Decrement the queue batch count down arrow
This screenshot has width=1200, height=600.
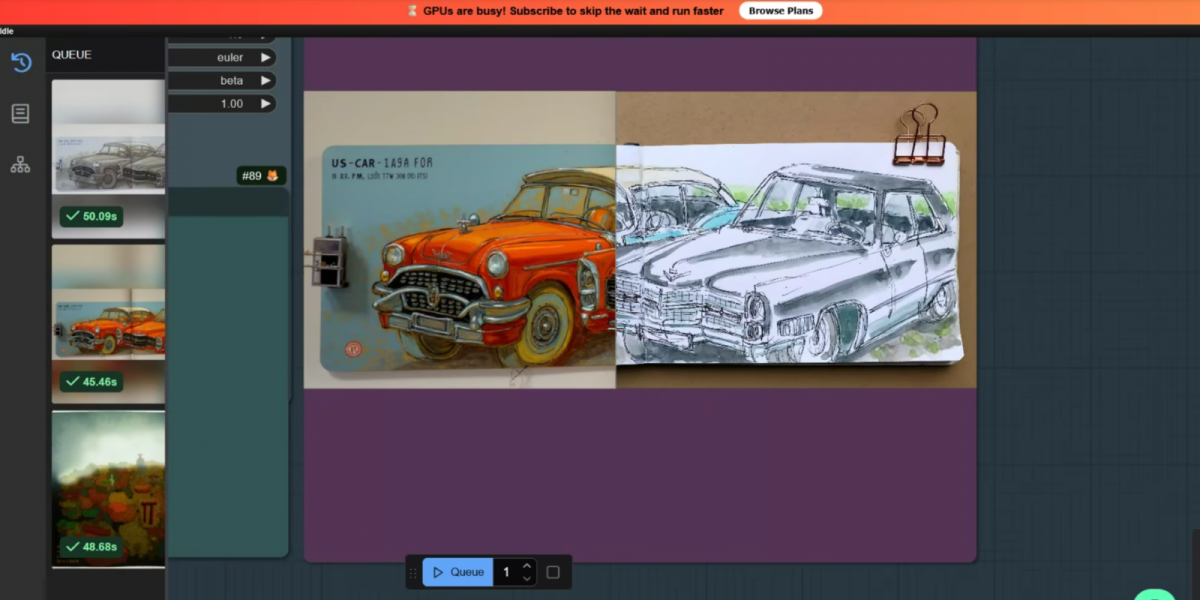tap(527, 578)
